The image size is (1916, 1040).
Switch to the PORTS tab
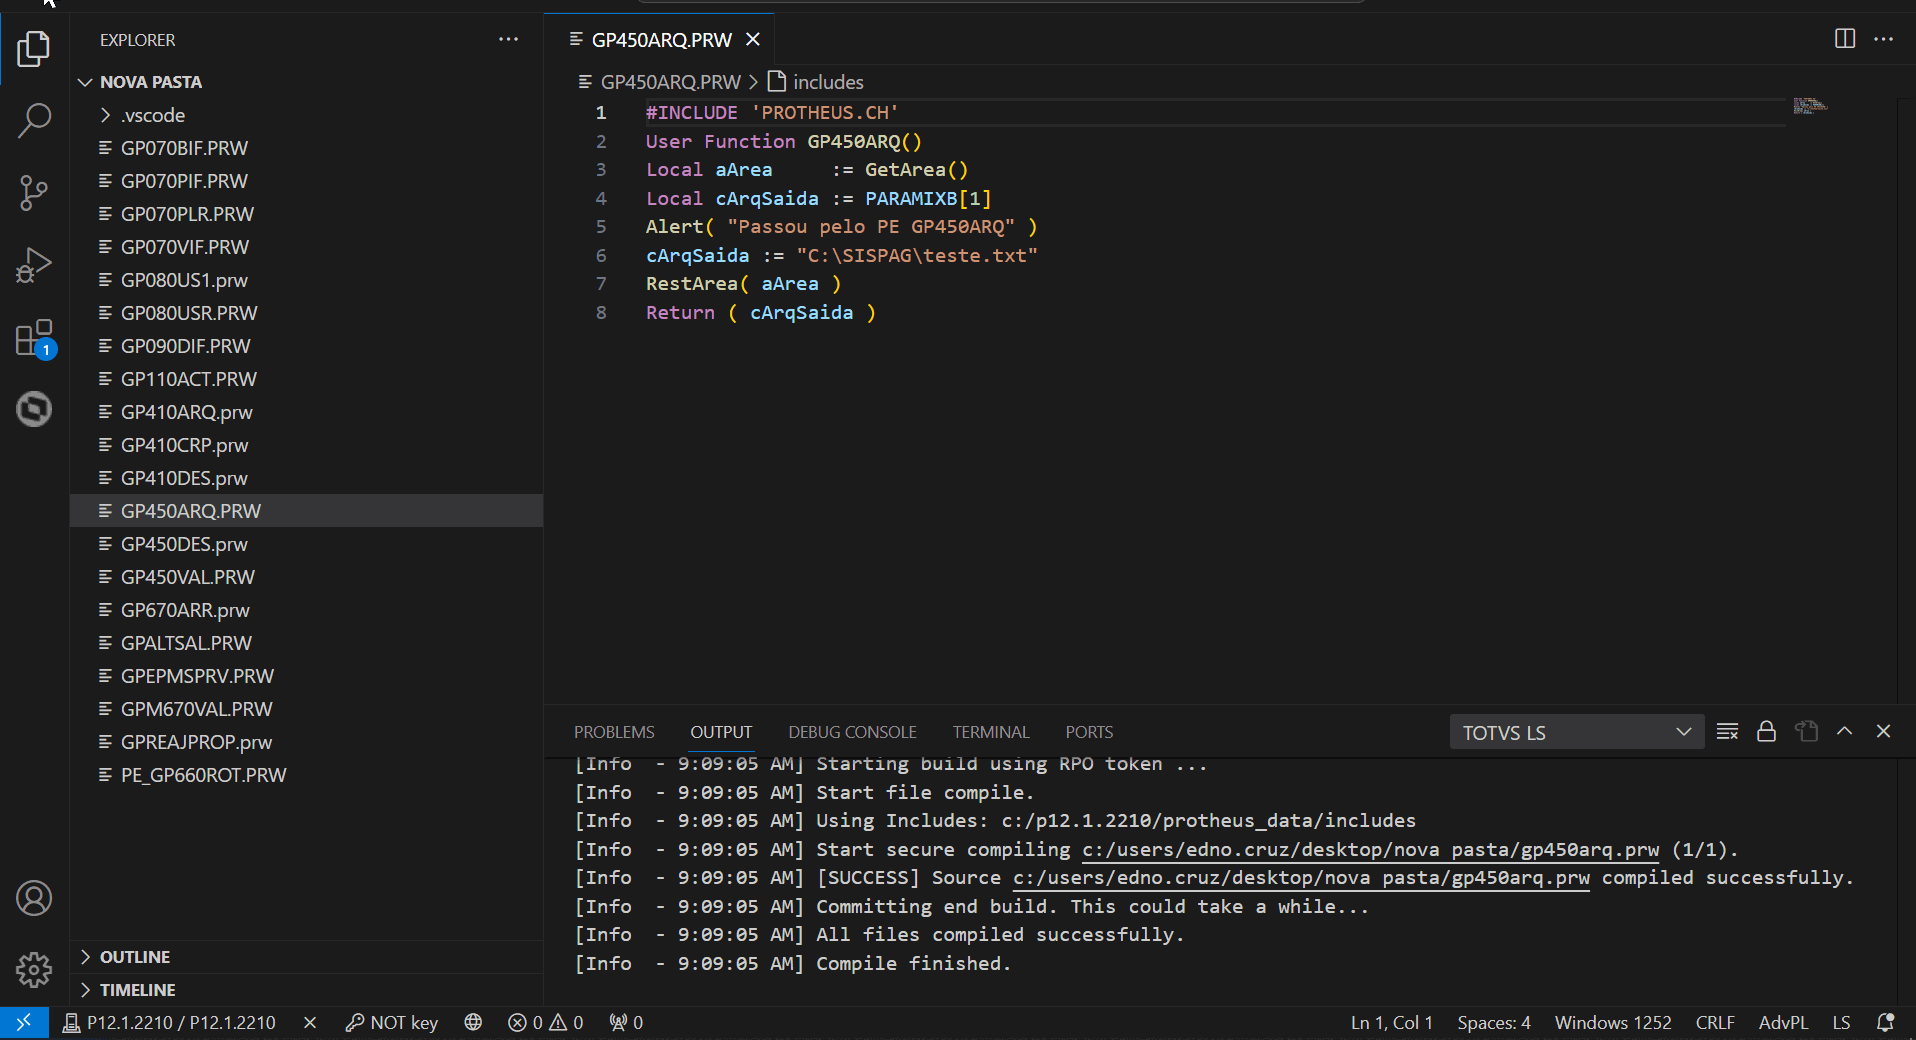(x=1089, y=732)
